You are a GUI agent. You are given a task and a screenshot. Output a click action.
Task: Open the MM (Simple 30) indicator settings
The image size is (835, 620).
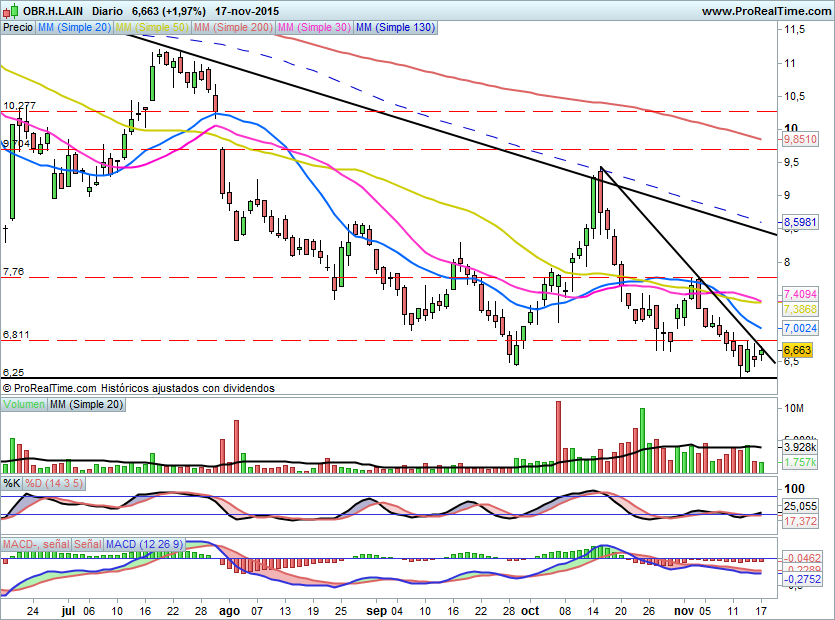[x=313, y=28]
